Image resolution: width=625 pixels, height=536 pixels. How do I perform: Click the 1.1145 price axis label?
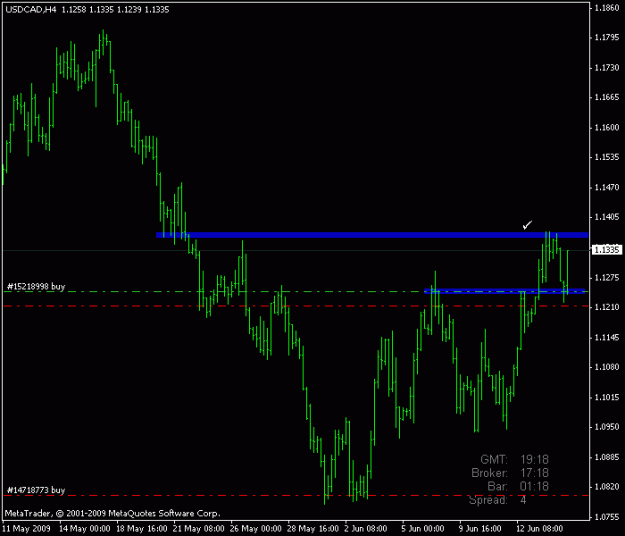(x=607, y=338)
